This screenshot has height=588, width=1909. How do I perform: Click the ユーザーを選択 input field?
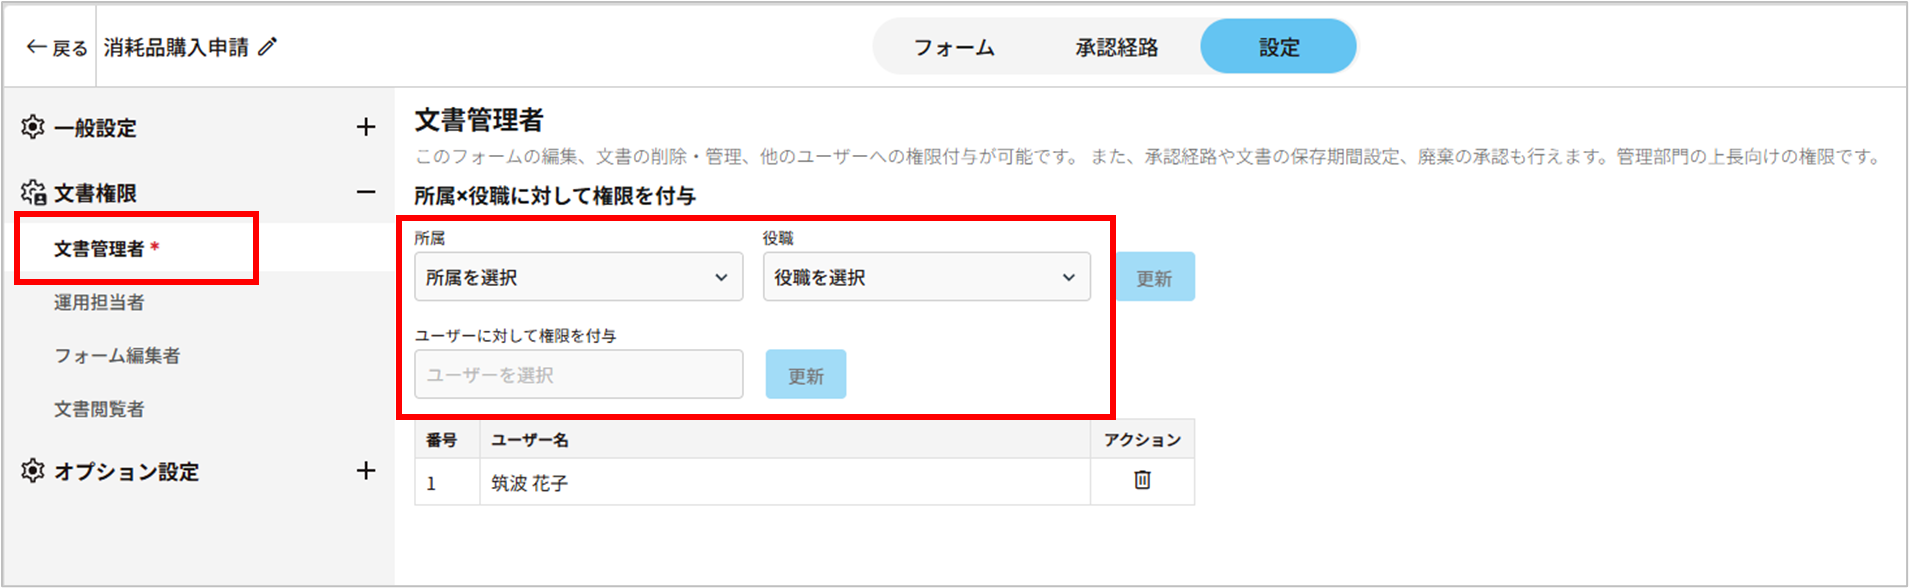coord(578,375)
